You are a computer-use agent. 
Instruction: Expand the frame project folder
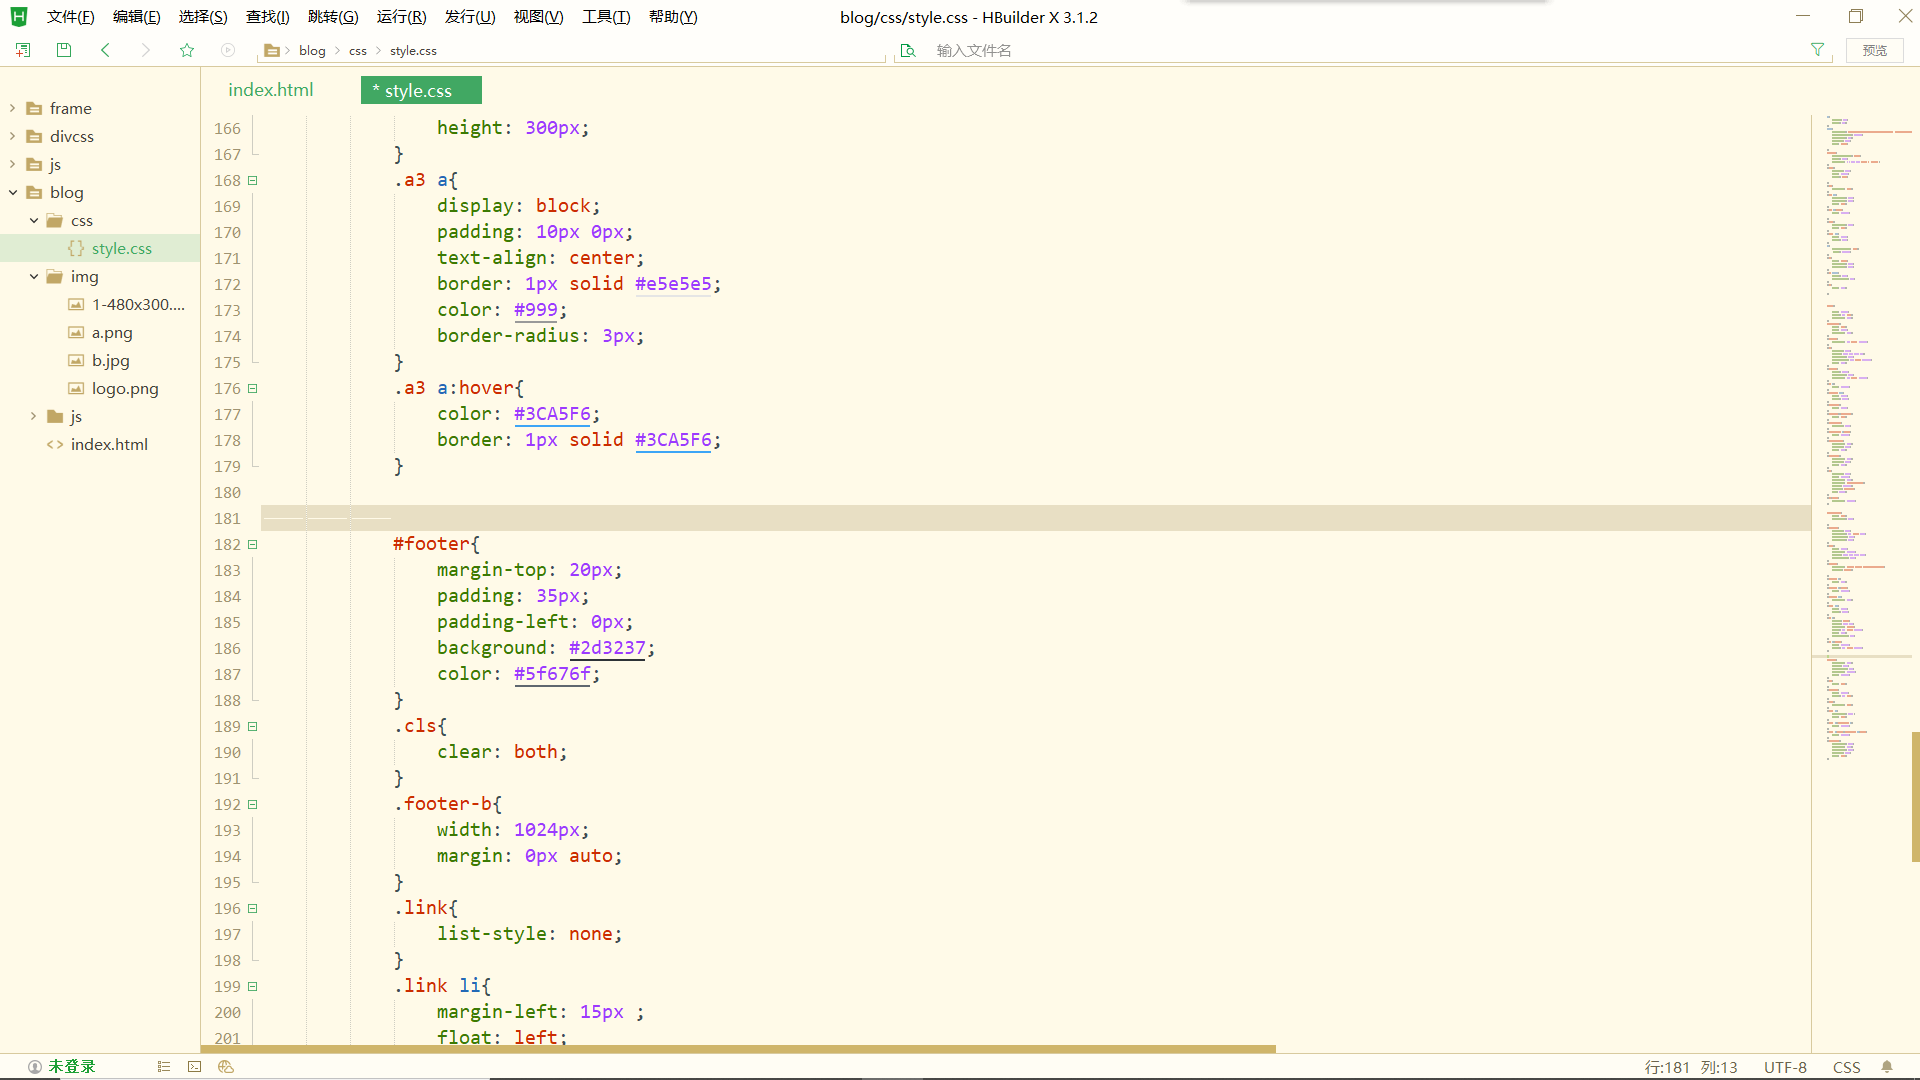pyautogui.click(x=13, y=108)
